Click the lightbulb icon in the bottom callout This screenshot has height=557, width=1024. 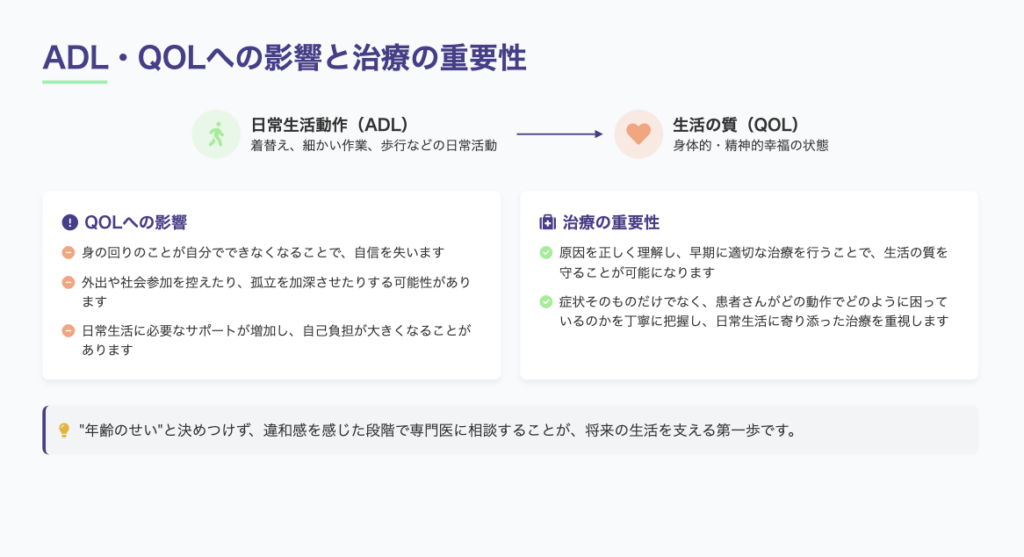tap(64, 430)
